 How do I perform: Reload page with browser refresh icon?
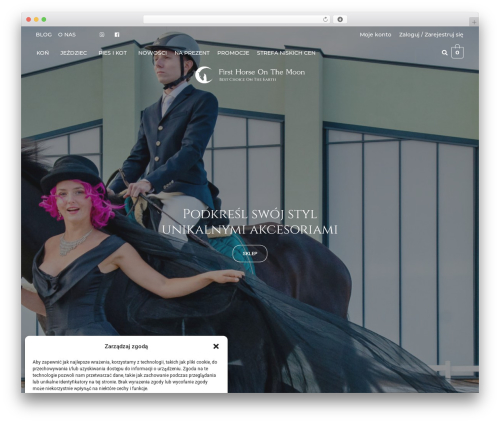pyautogui.click(x=325, y=20)
